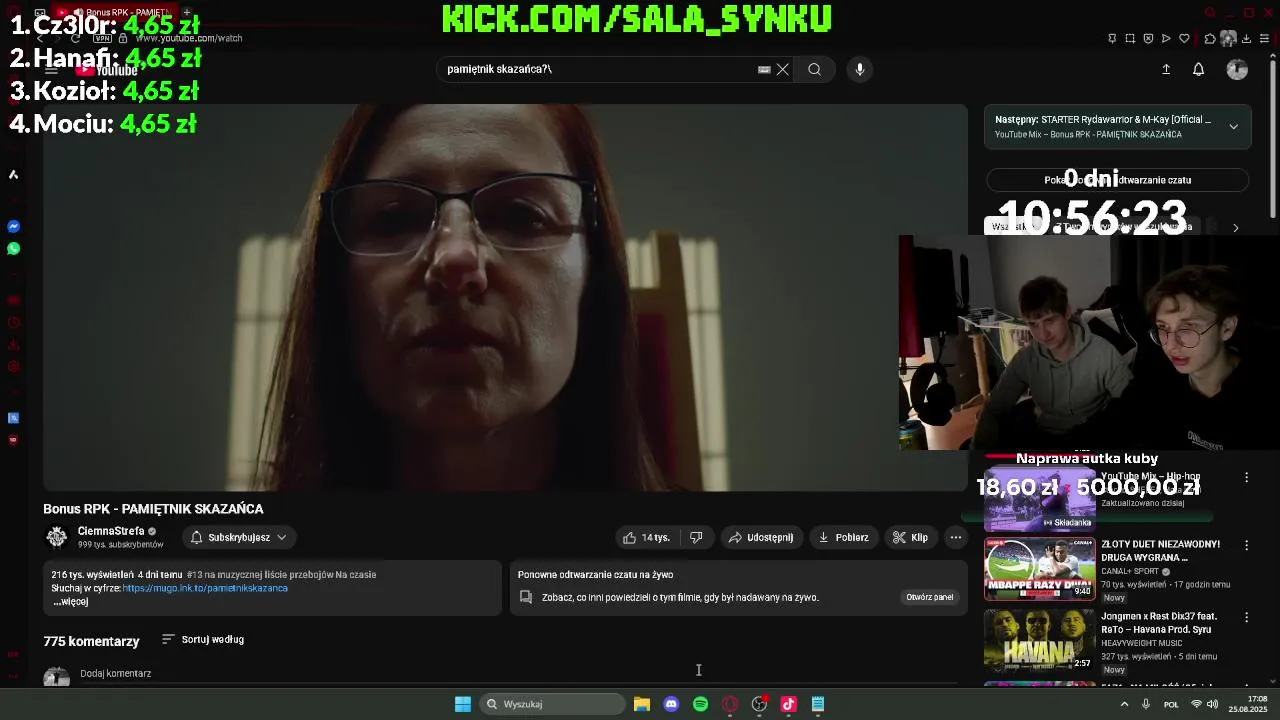This screenshot has width=1280, height=720.
Task: Click the browser heart bookmark icon
Action: (x=1184, y=39)
